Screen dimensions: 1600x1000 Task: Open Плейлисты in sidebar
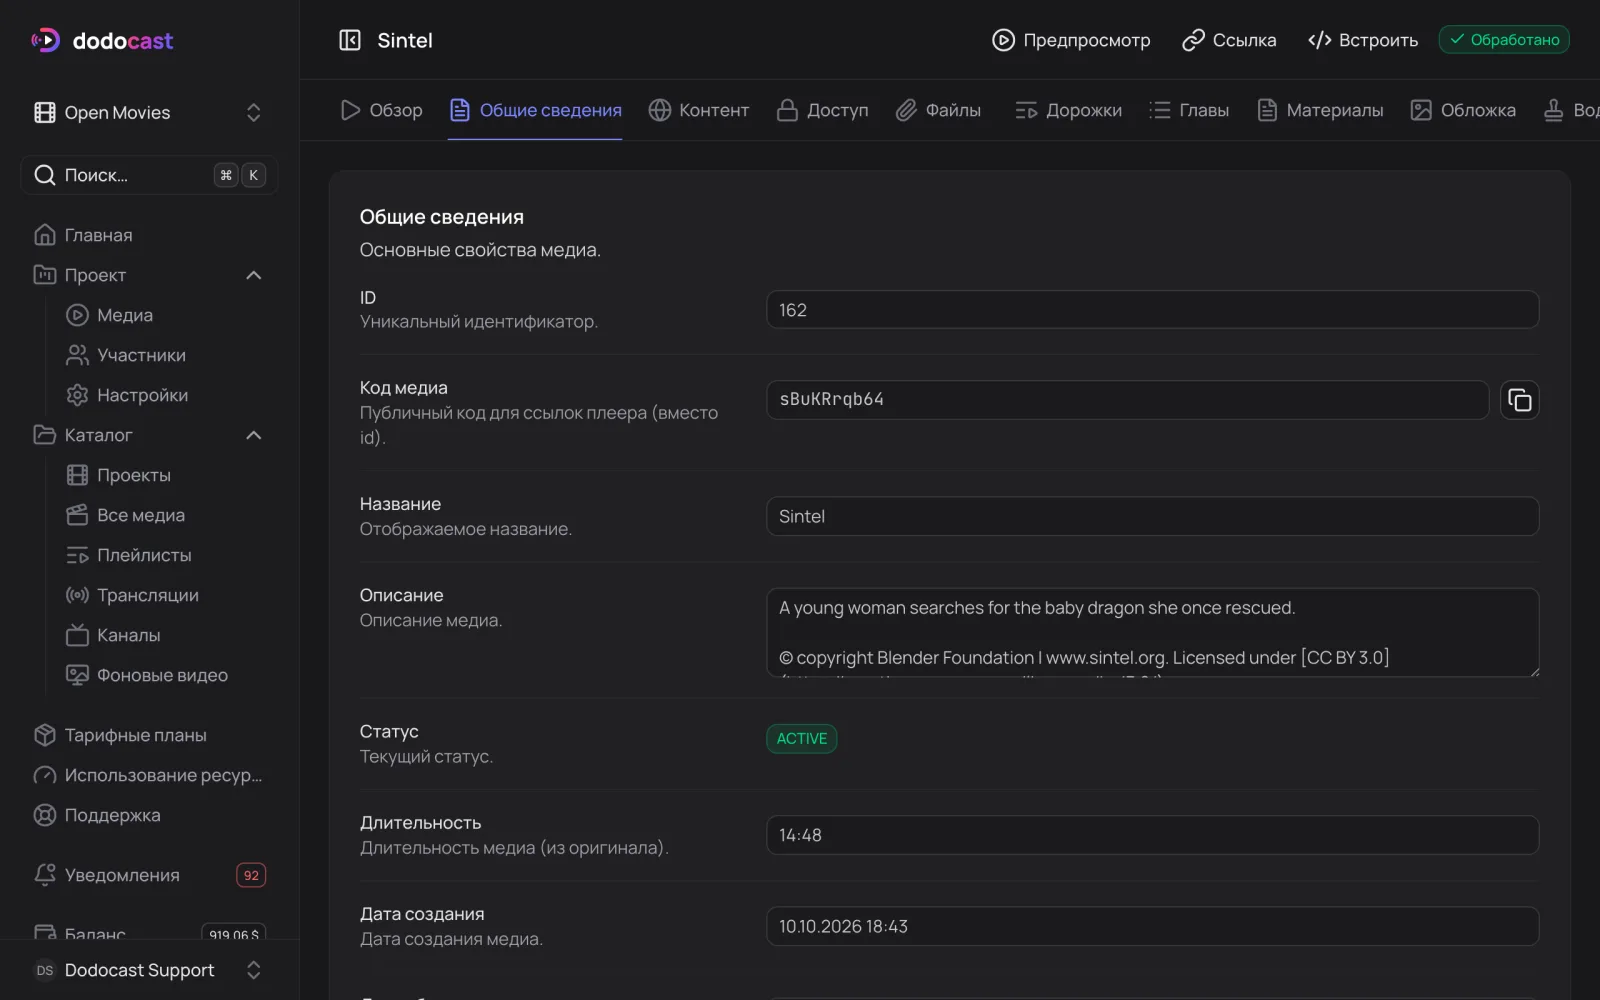pos(165,555)
